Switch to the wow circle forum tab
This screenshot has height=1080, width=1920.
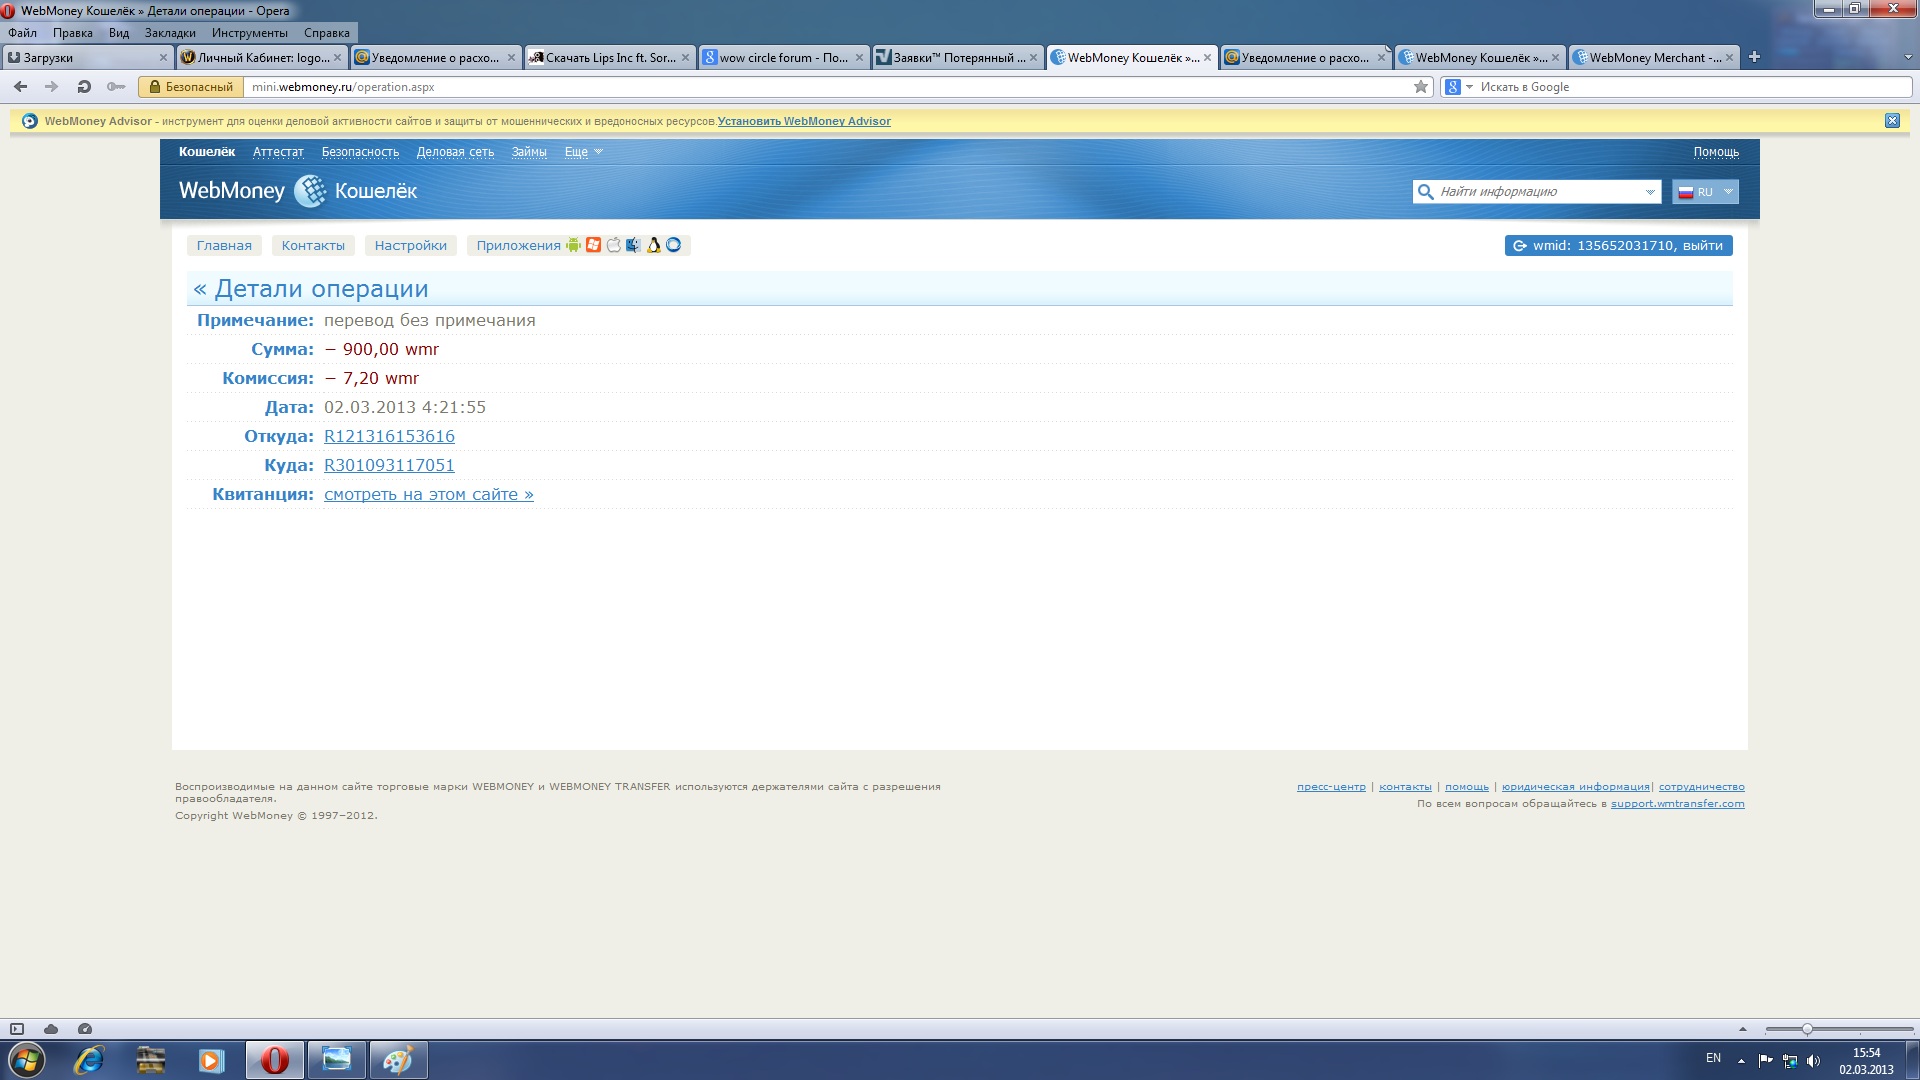pyautogui.click(x=783, y=57)
